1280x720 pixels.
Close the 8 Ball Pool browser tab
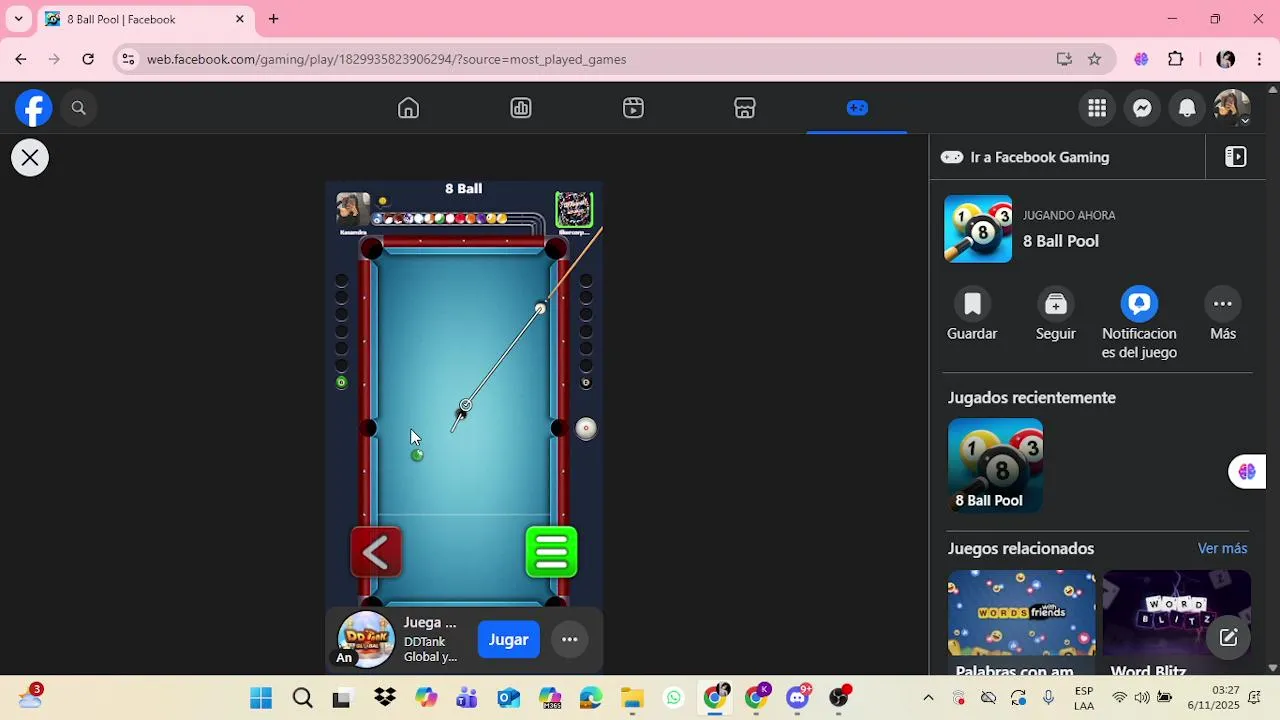pos(240,19)
